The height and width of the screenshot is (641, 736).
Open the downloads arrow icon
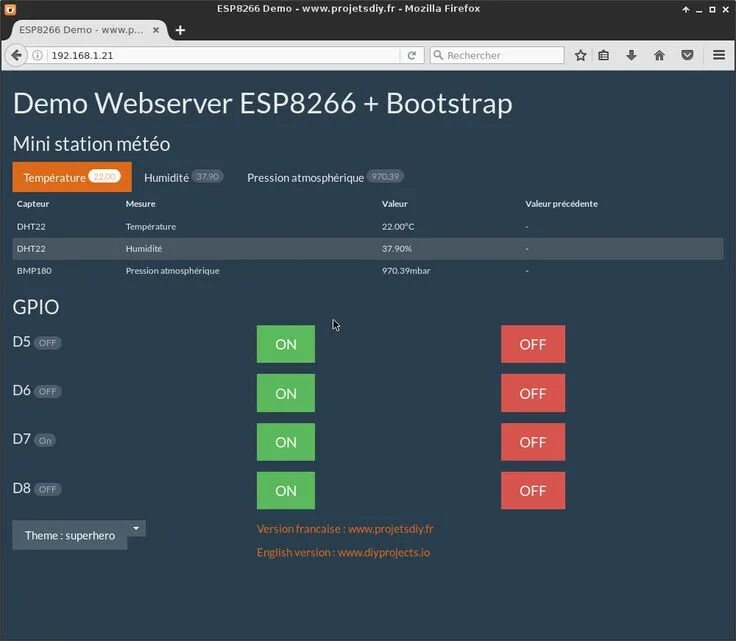tap(631, 55)
